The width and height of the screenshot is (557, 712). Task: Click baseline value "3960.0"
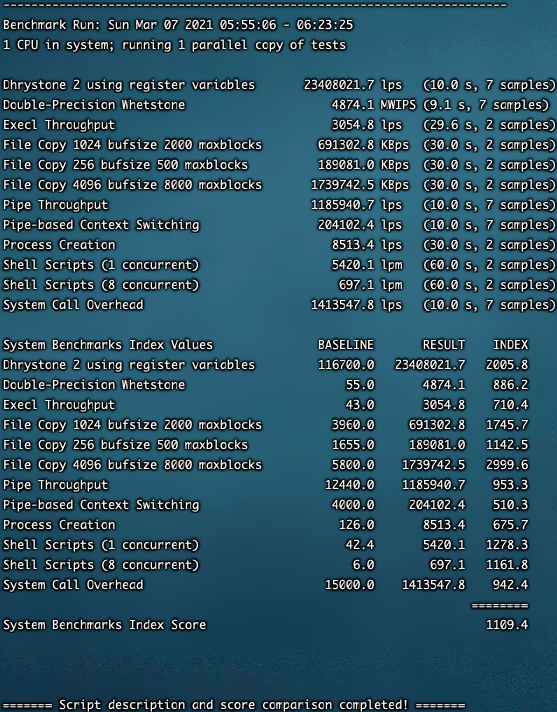[353, 425]
